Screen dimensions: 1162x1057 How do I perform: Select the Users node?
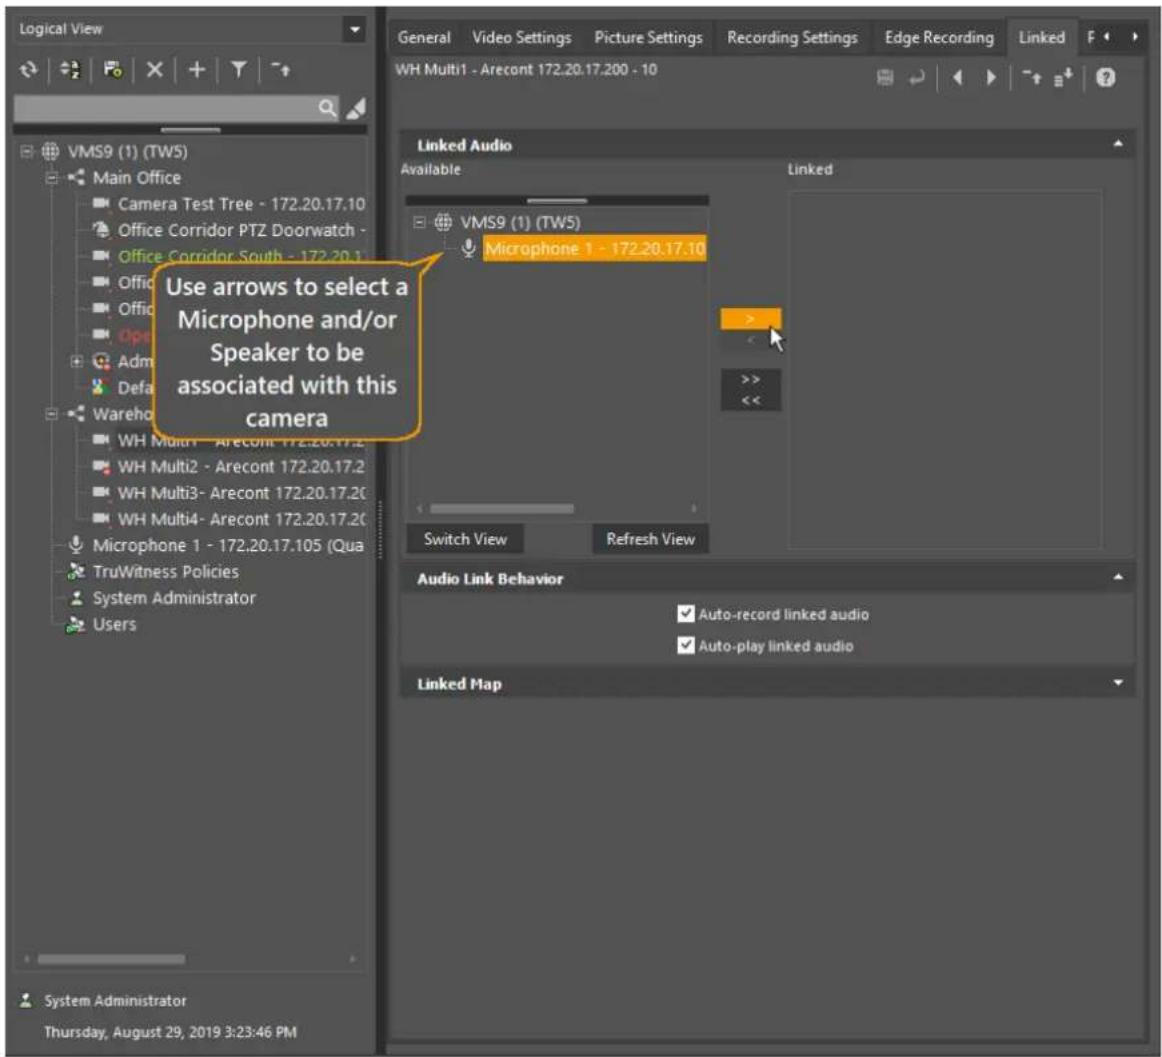coord(114,624)
